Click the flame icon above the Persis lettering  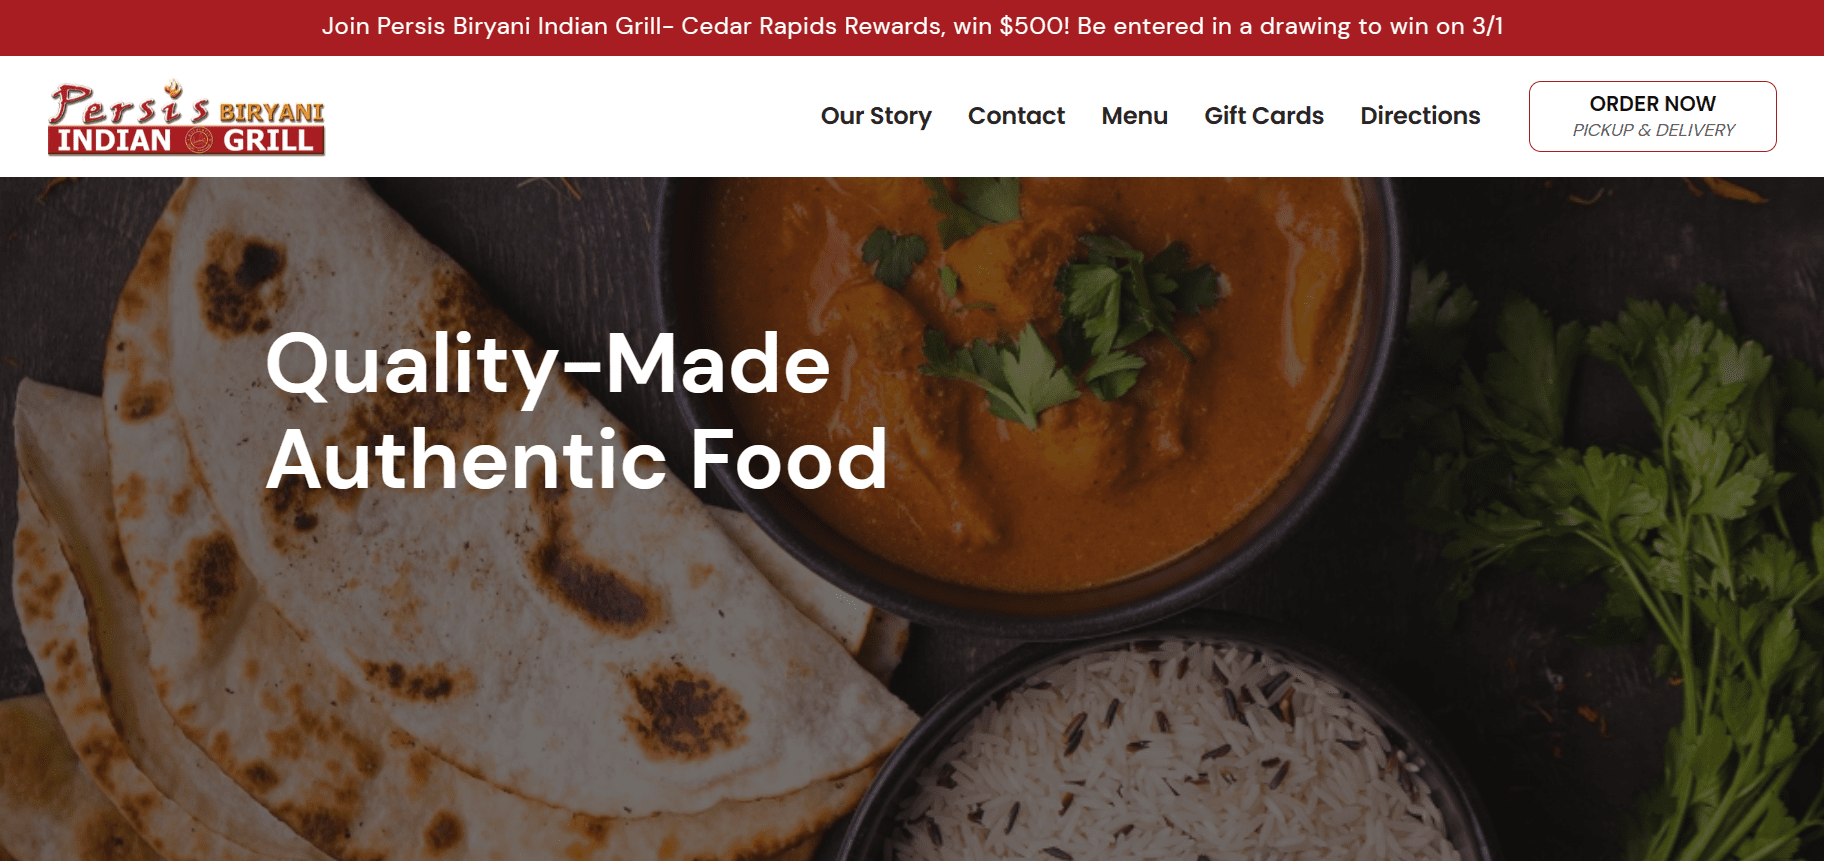tap(174, 89)
